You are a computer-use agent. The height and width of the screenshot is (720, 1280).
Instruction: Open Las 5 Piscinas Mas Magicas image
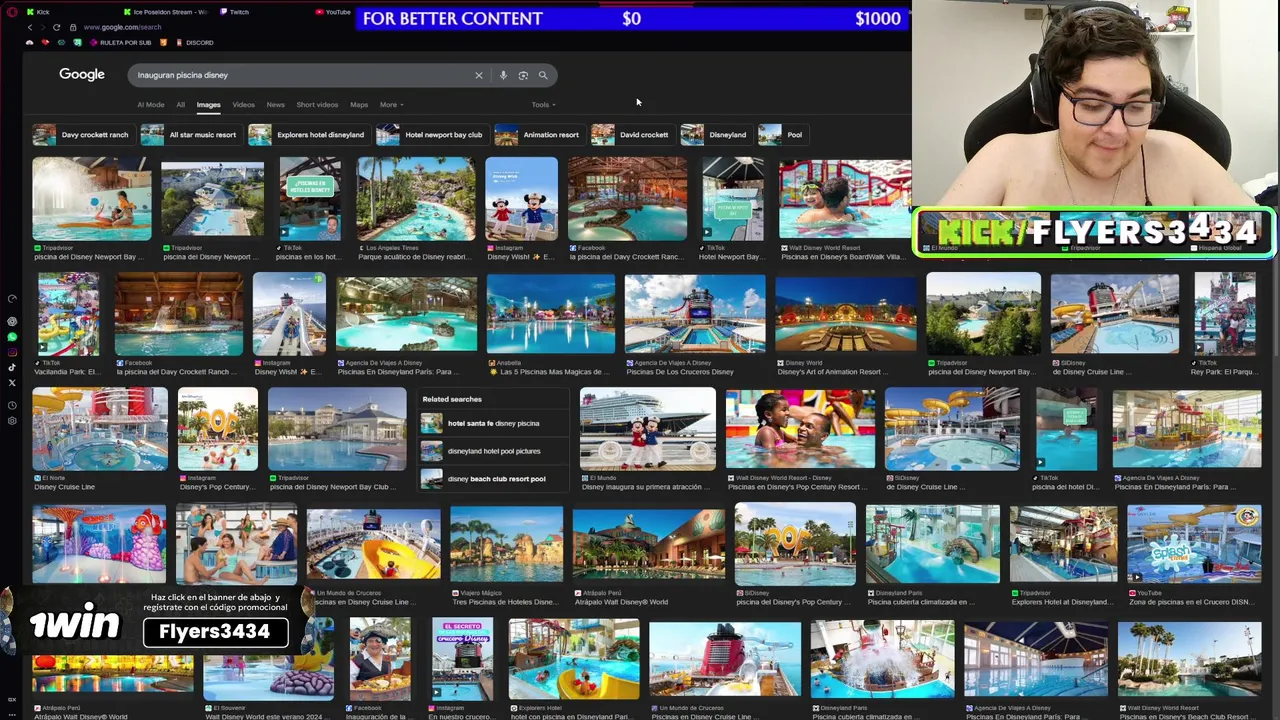coord(550,315)
